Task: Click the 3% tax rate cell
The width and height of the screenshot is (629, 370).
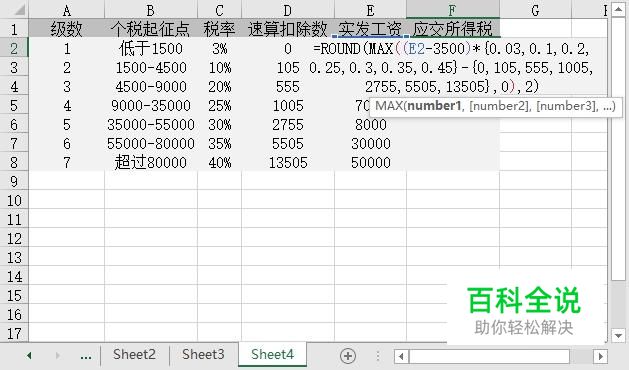Action: coord(219,48)
